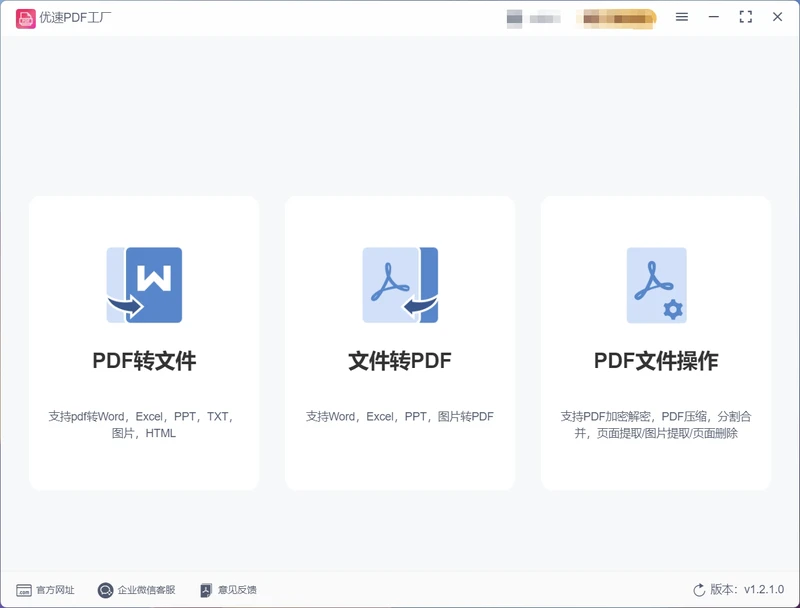Select the 文件转PDF title text
This screenshot has height=608, width=800.
click(x=400, y=361)
